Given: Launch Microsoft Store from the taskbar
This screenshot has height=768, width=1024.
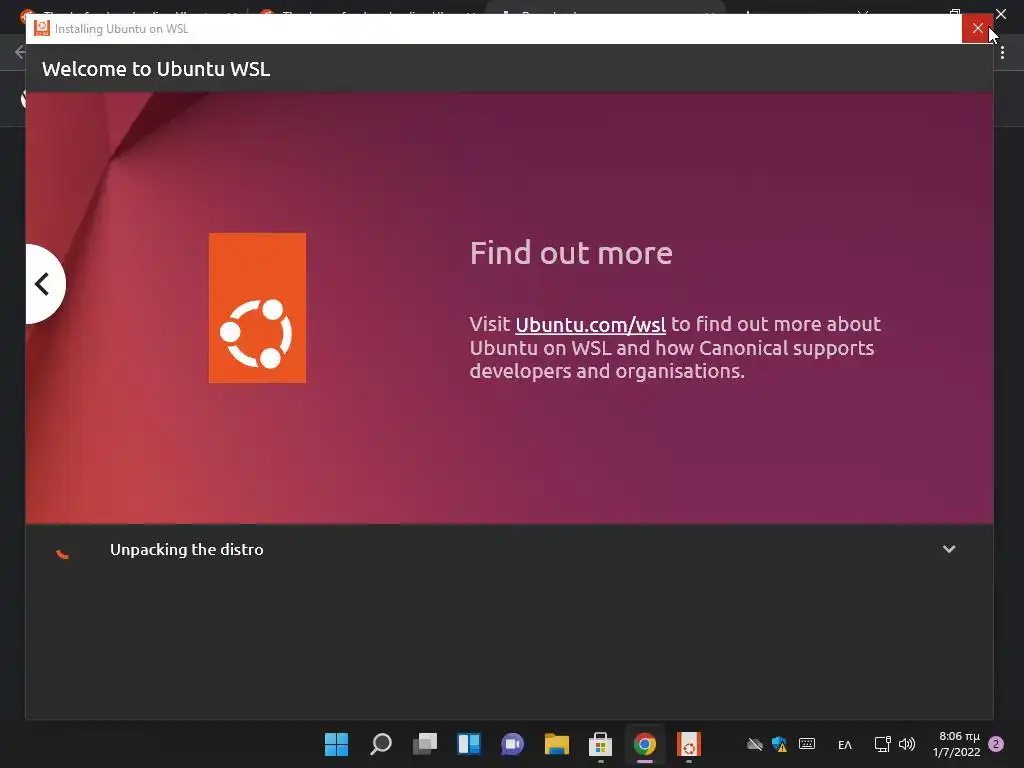Looking at the screenshot, I should [600, 744].
